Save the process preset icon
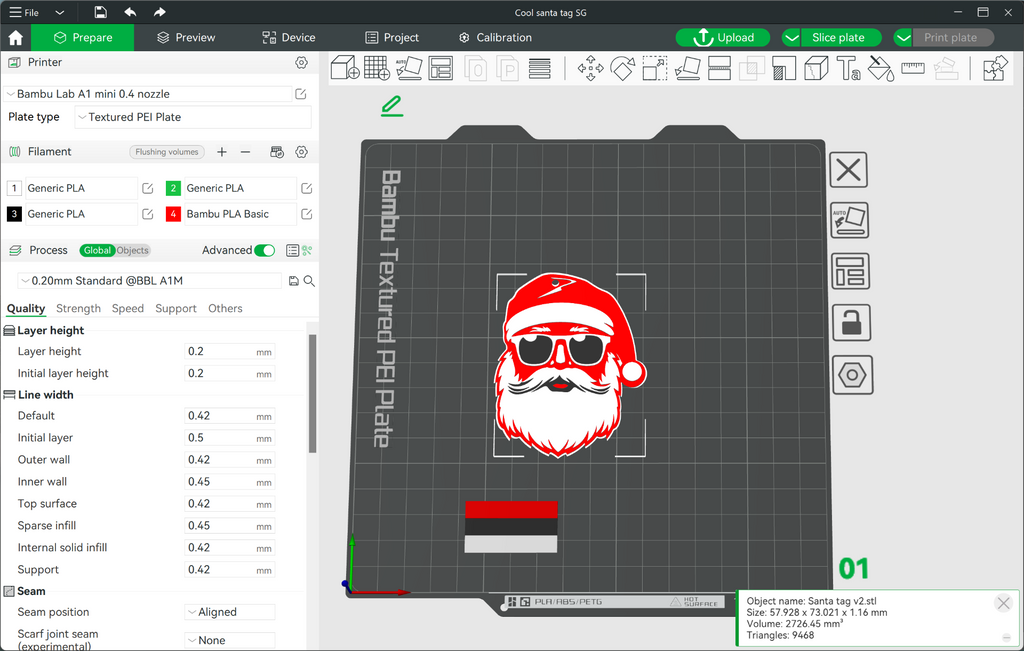The image size is (1024, 651). click(x=294, y=281)
